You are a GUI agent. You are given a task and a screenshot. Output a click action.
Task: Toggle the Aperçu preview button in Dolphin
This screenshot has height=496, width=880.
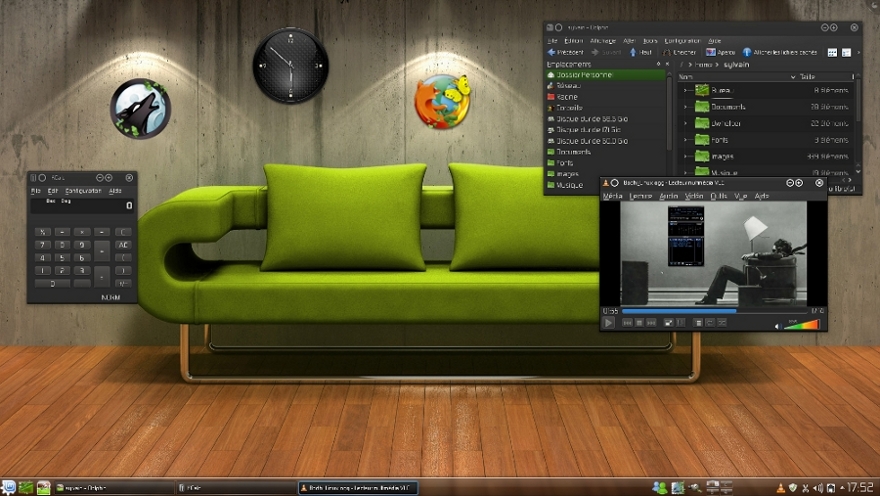pos(721,52)
